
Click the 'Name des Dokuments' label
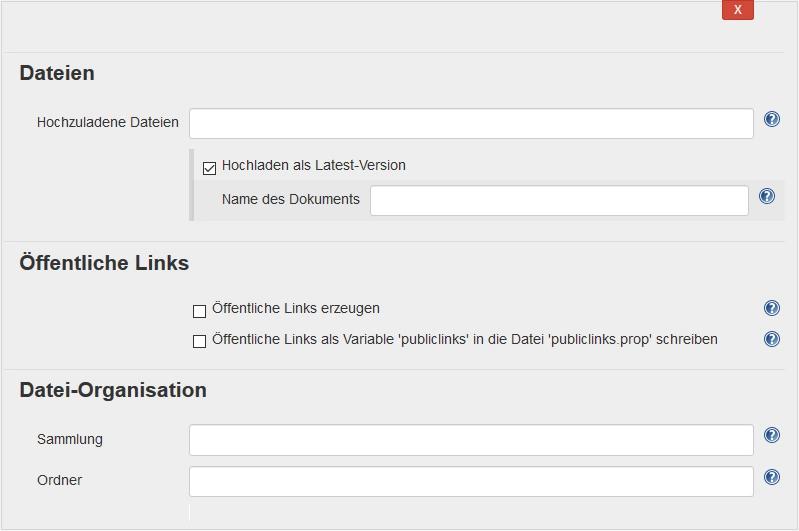pyautogui.click(x=291, y=200)
